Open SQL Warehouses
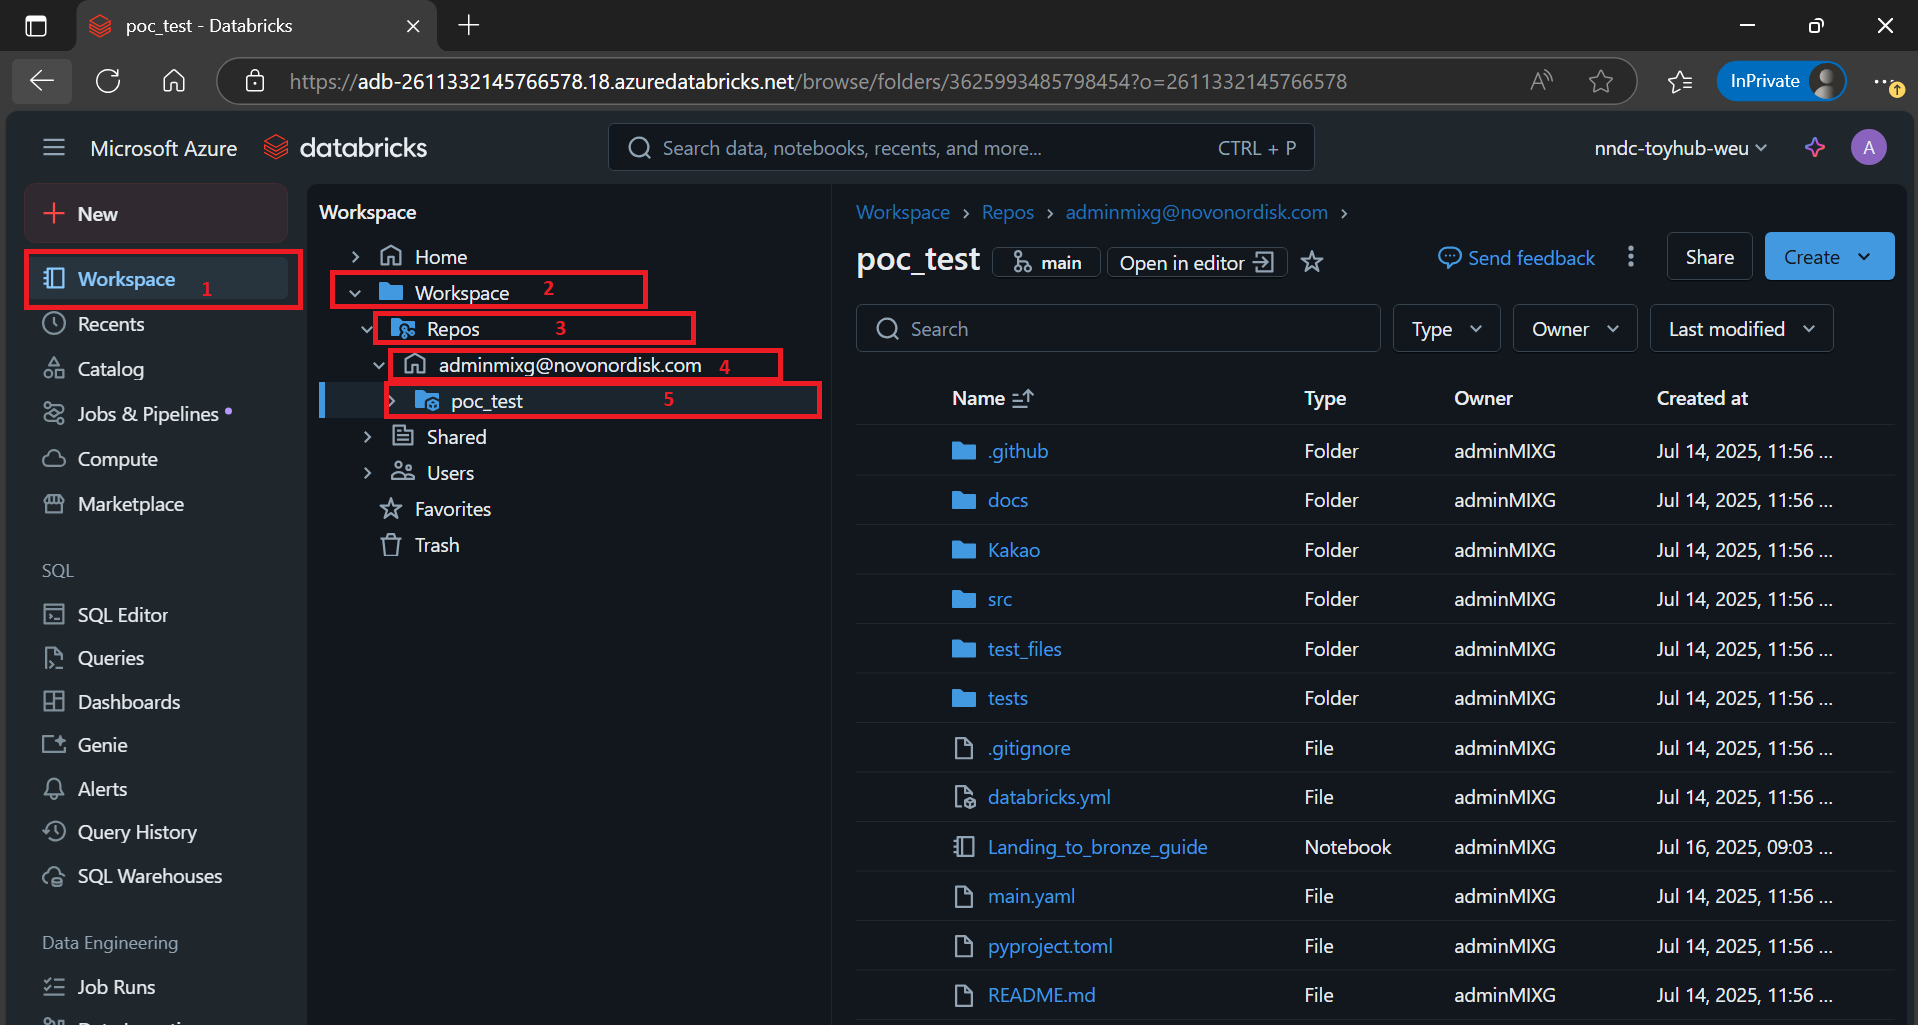 point(132,876)
